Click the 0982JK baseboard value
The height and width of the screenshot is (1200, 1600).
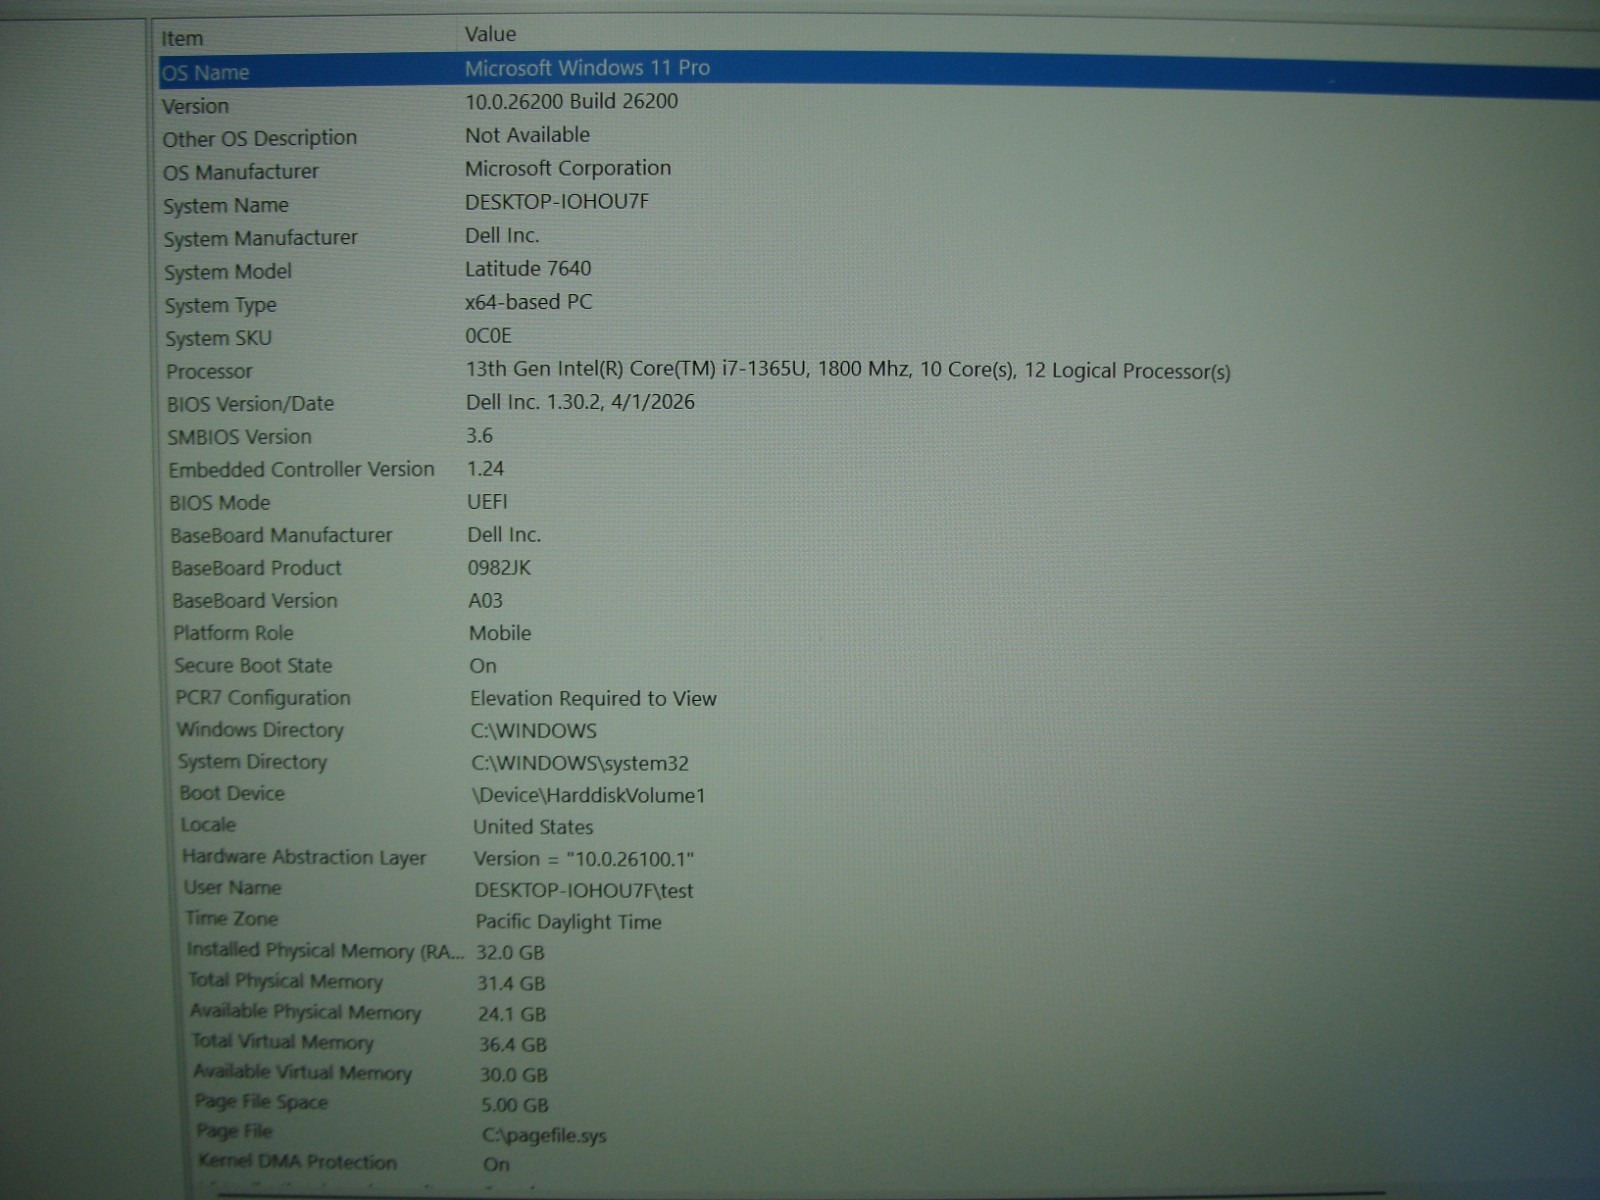[x=499, y=567]
